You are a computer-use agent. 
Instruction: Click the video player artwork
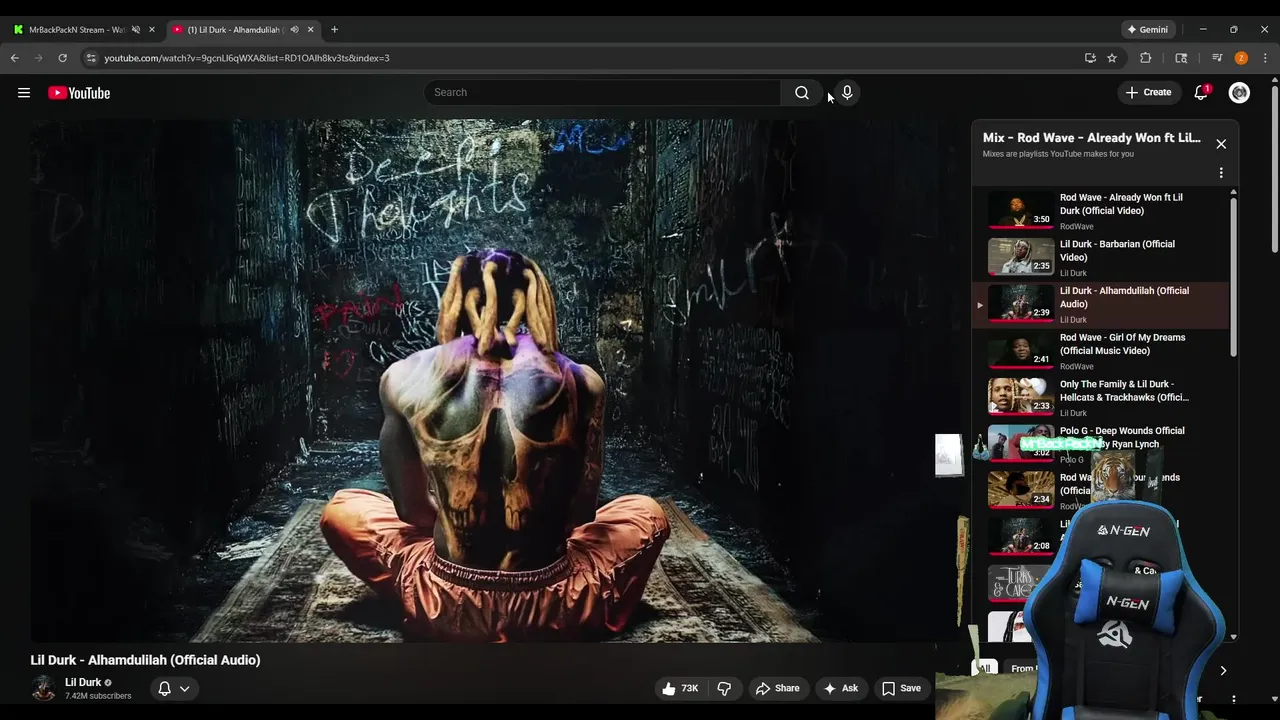pyautogui.click(x=495, y=381)
